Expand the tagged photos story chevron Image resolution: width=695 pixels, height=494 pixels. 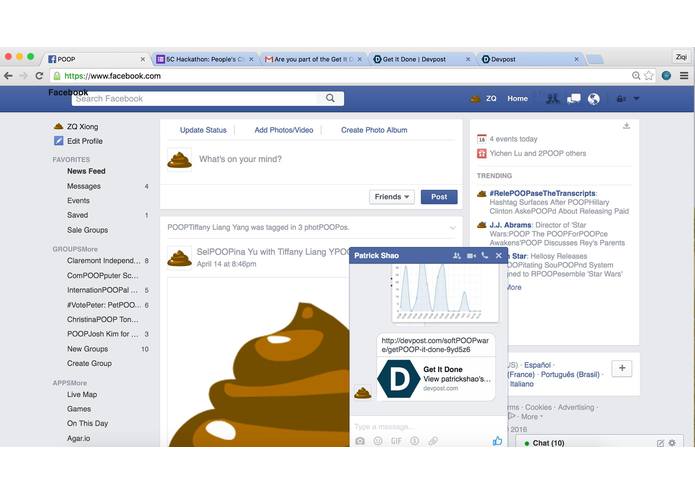(x=453, y=228)
